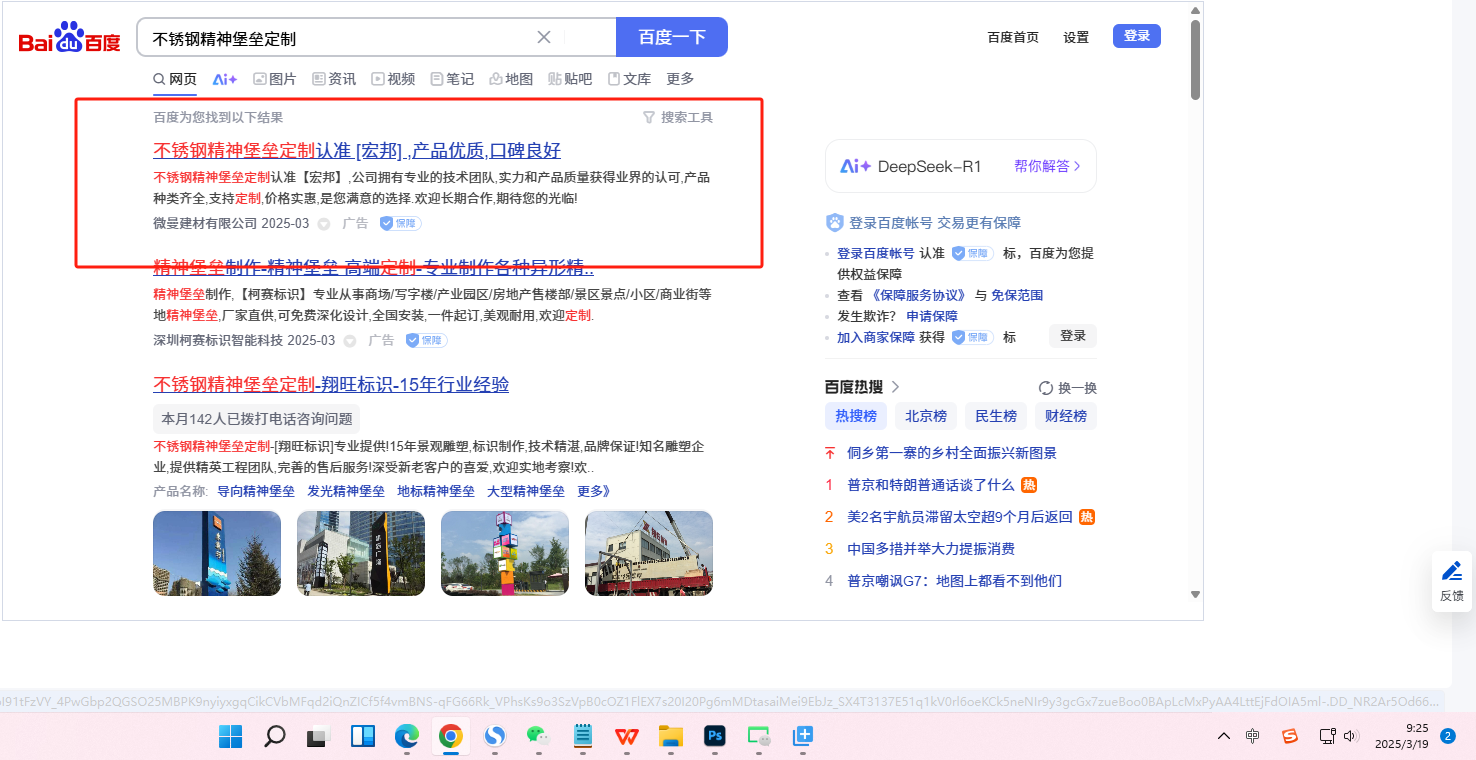Open dropdown arrow beside 微曼建材有限公司 date

click(323, 224)
